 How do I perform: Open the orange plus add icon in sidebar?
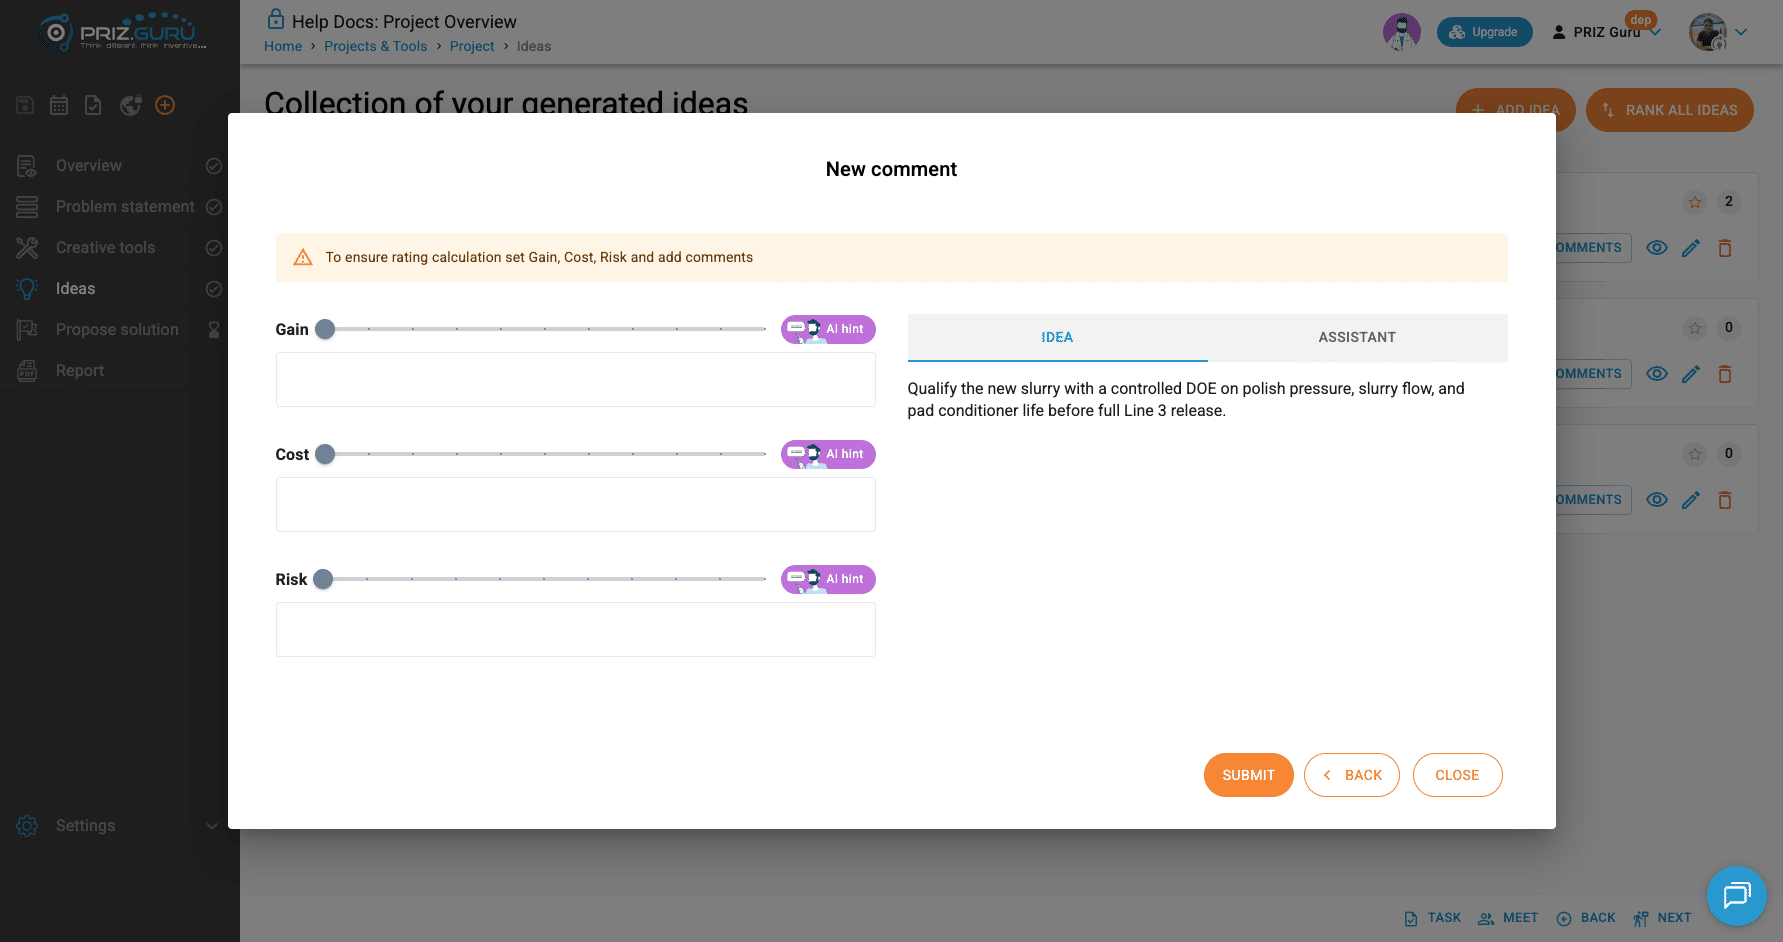pyautogui.click(x=166, y=105)
